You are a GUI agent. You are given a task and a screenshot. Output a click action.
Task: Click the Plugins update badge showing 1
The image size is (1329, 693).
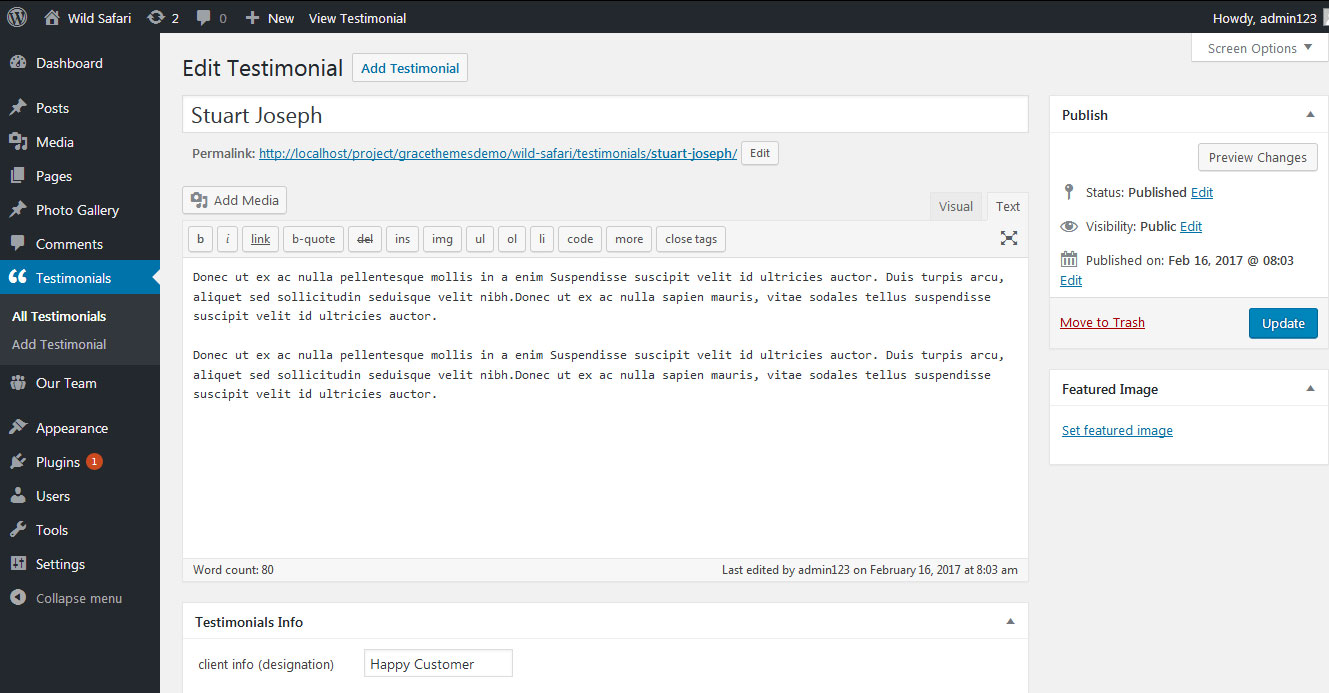94,462
